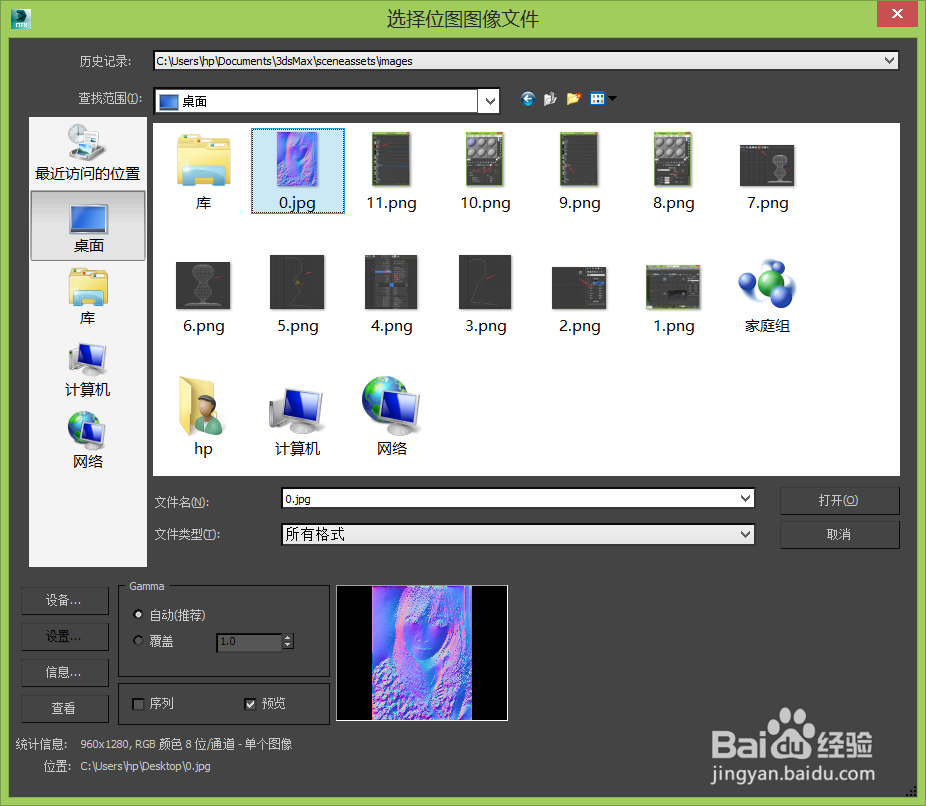Click the view mode icon in the toolbar
Screen dimensions: 926x806
point(596,98)
